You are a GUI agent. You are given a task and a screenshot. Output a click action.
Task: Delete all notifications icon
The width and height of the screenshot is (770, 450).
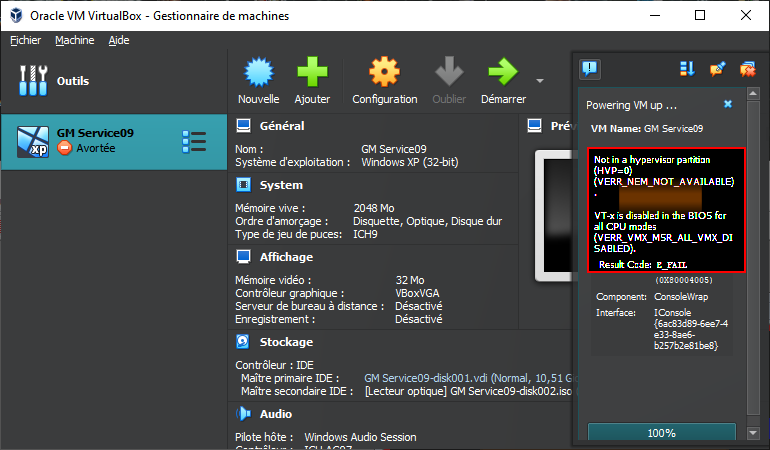click(x=747, y=69)
